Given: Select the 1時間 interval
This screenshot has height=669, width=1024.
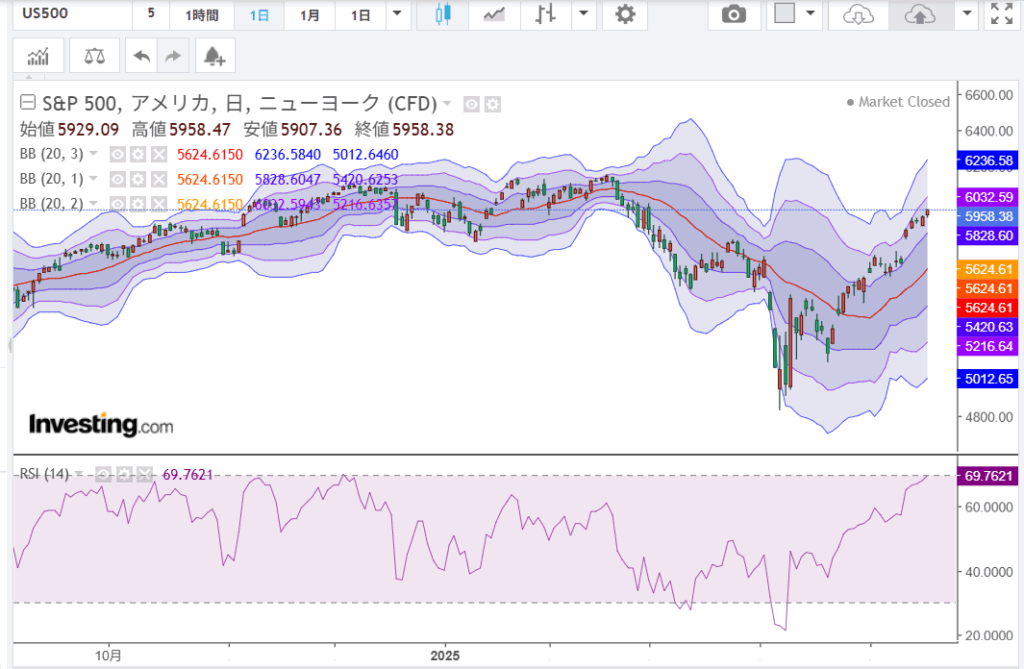Looking at the screenshot, I should tap(202, 14).
